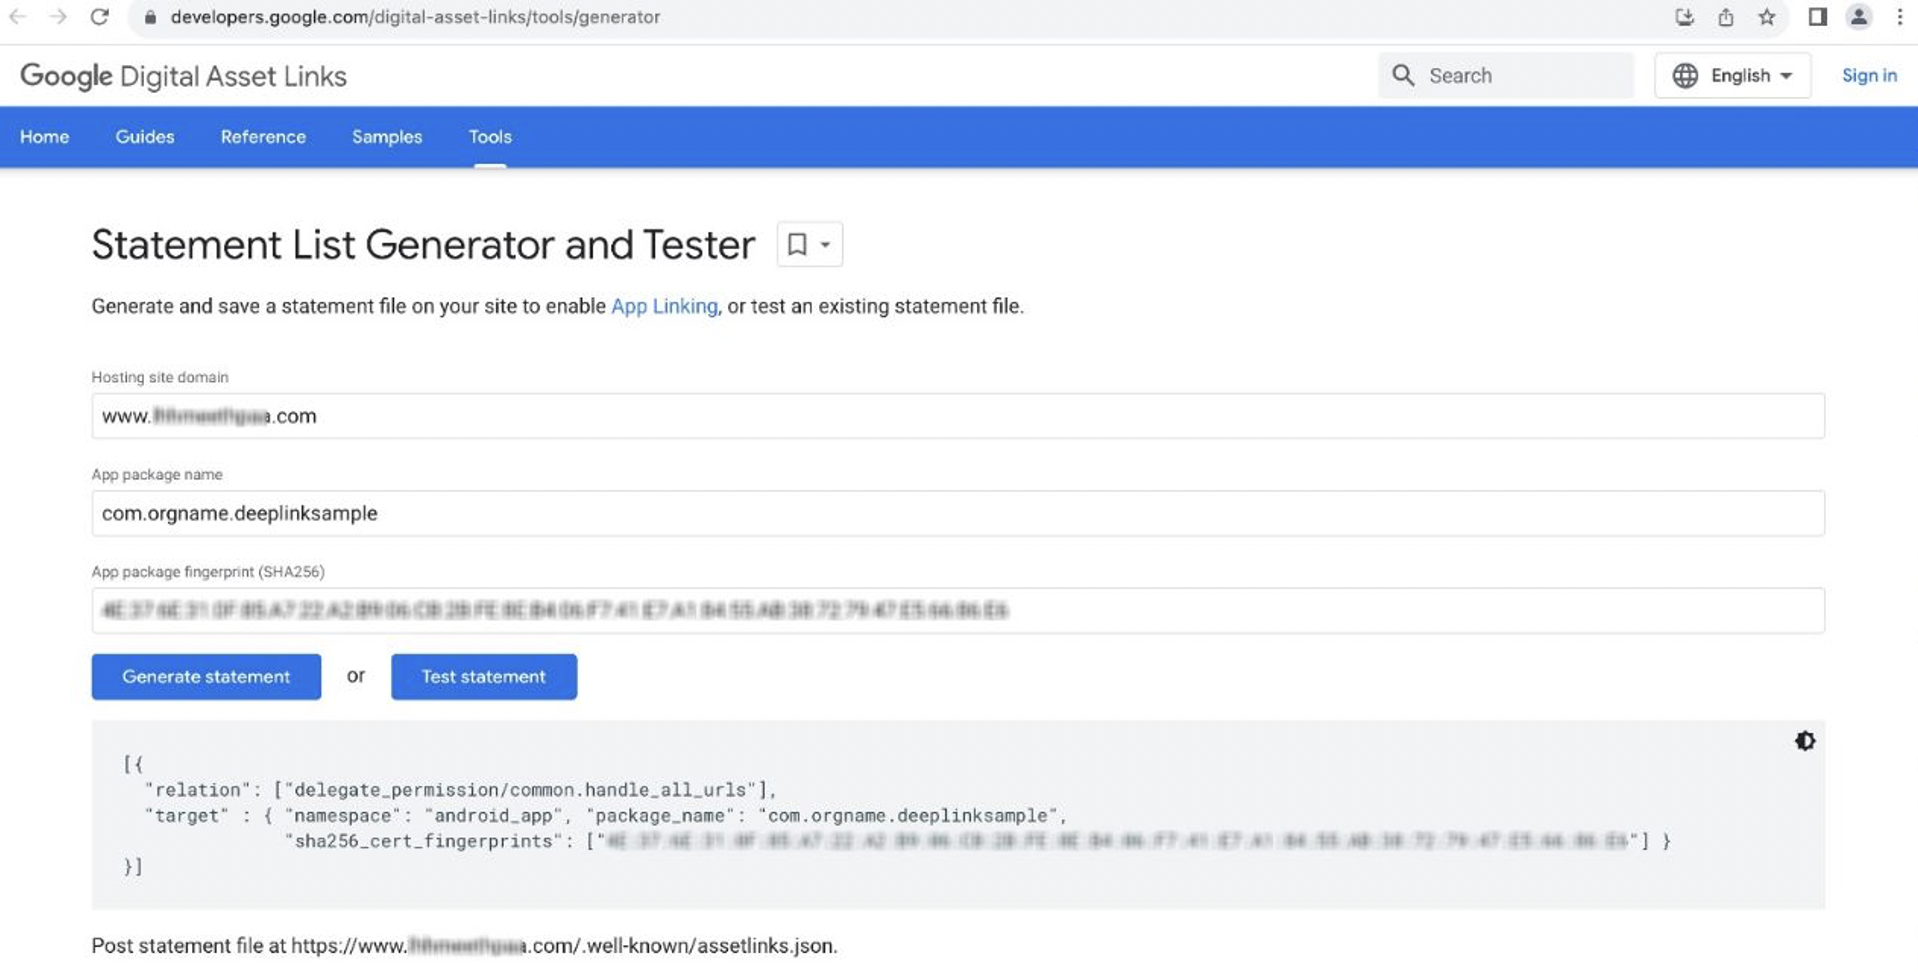
Task: Bookmark this page using the star icon
Action: 1767,17
